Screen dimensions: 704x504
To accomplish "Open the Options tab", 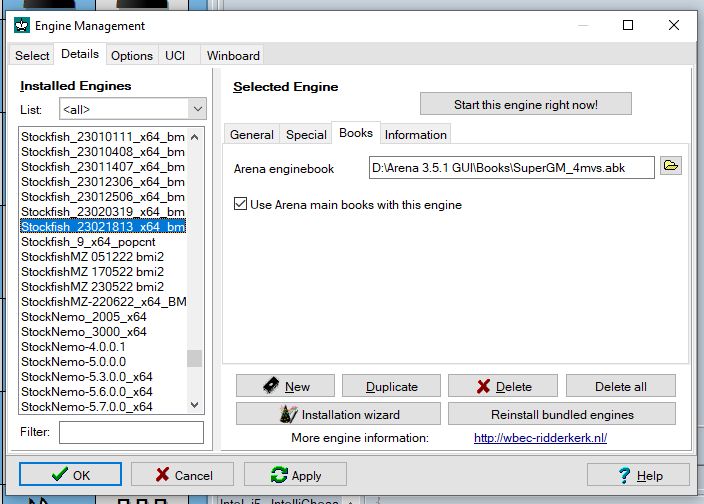I will (x=132, y=56).
